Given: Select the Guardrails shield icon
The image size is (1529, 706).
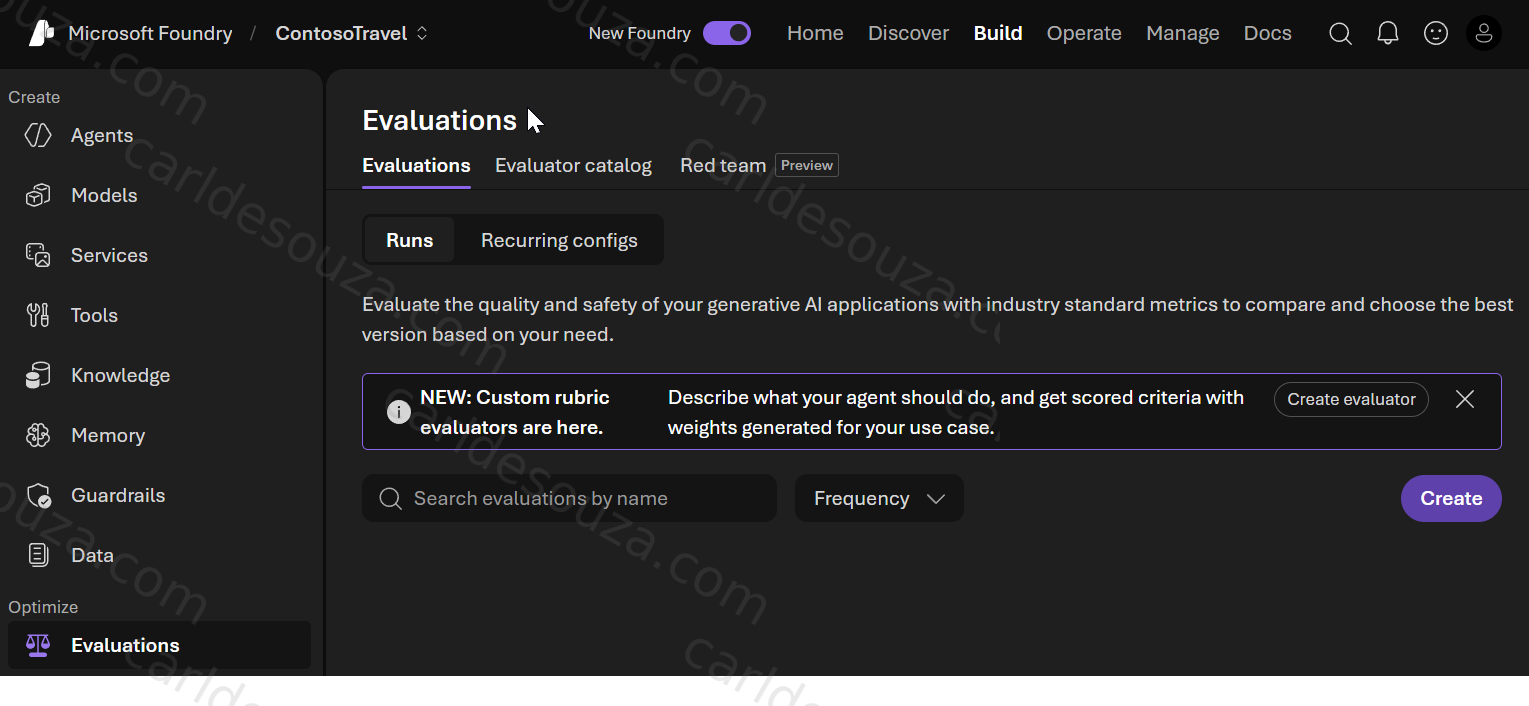Looking at the screenshot, I should 38,495.
